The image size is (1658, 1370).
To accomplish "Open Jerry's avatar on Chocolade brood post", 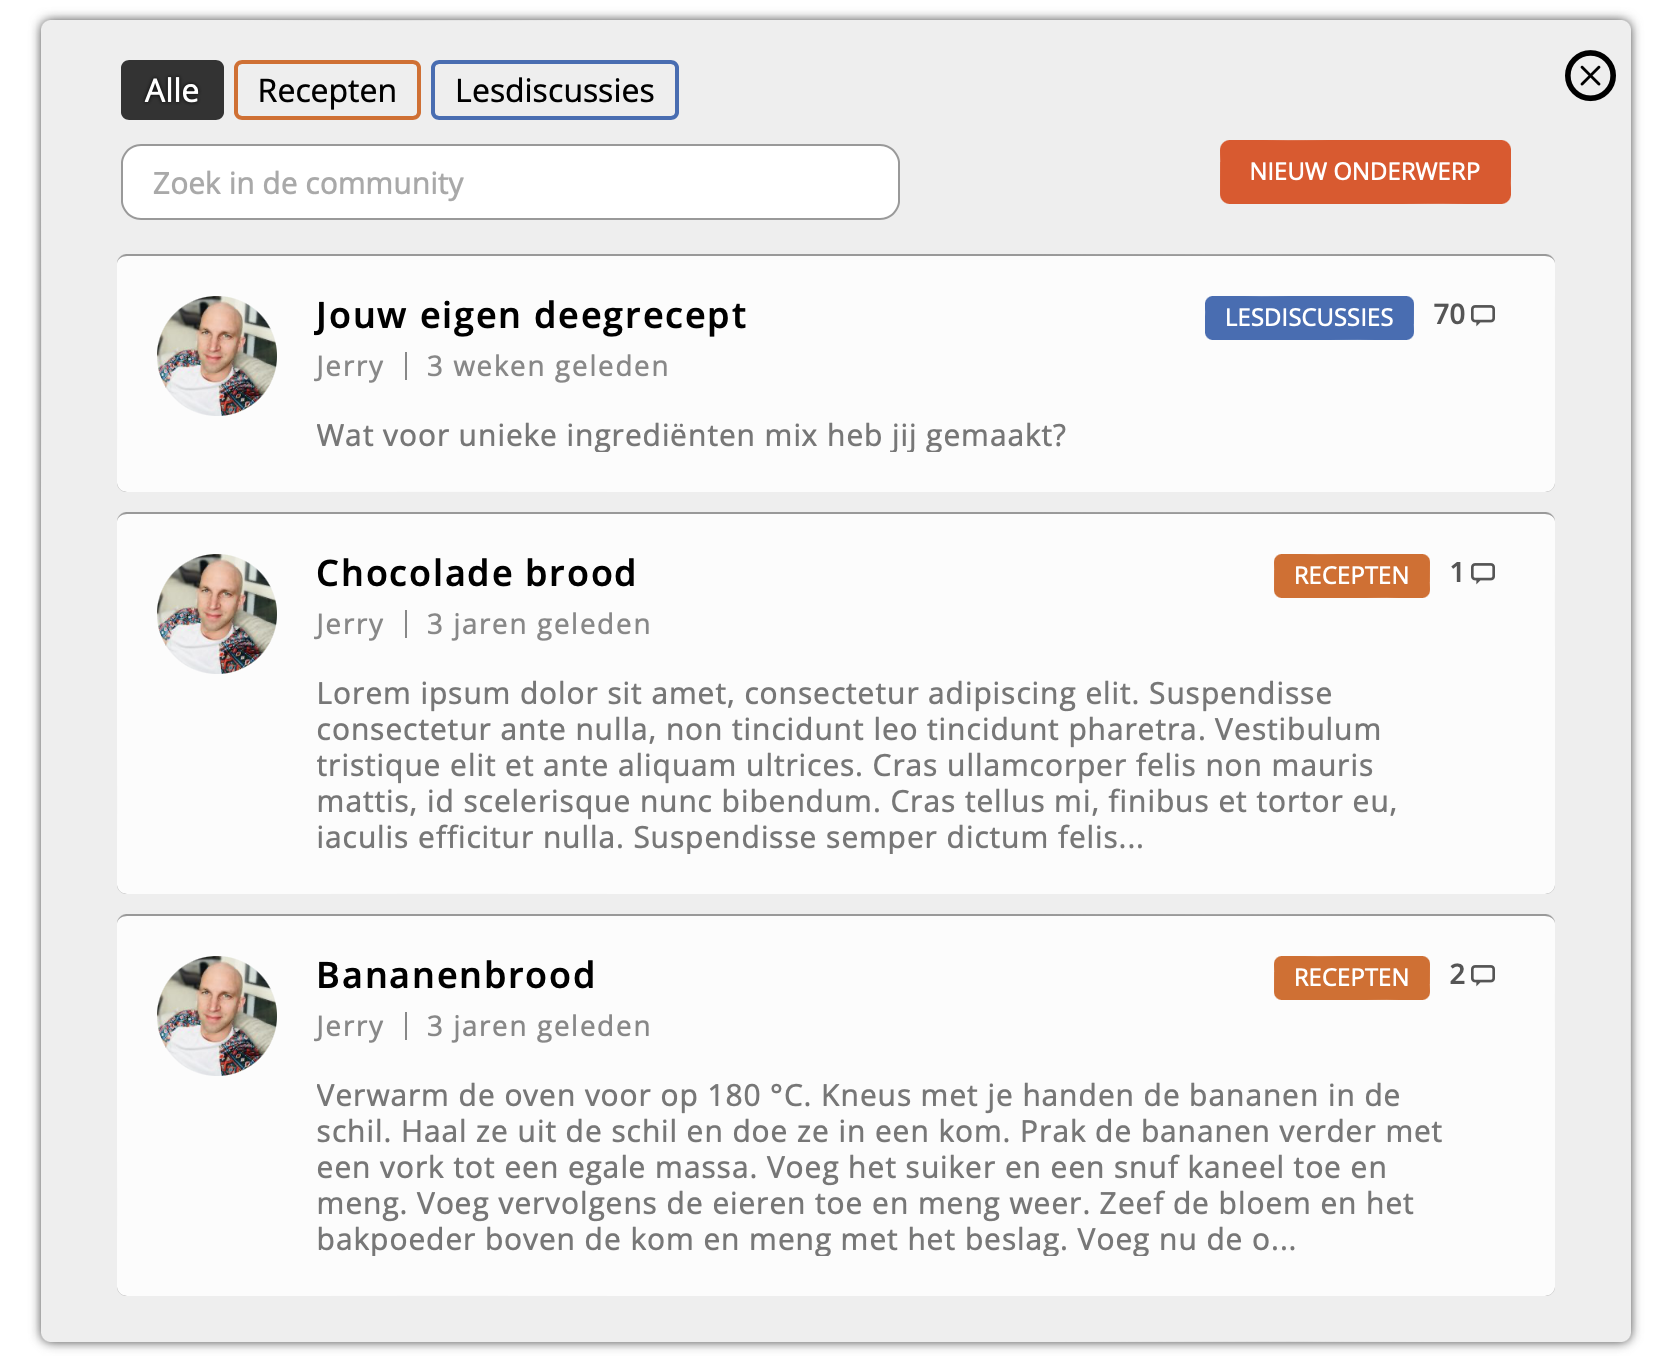I will [x=217, y=613].
